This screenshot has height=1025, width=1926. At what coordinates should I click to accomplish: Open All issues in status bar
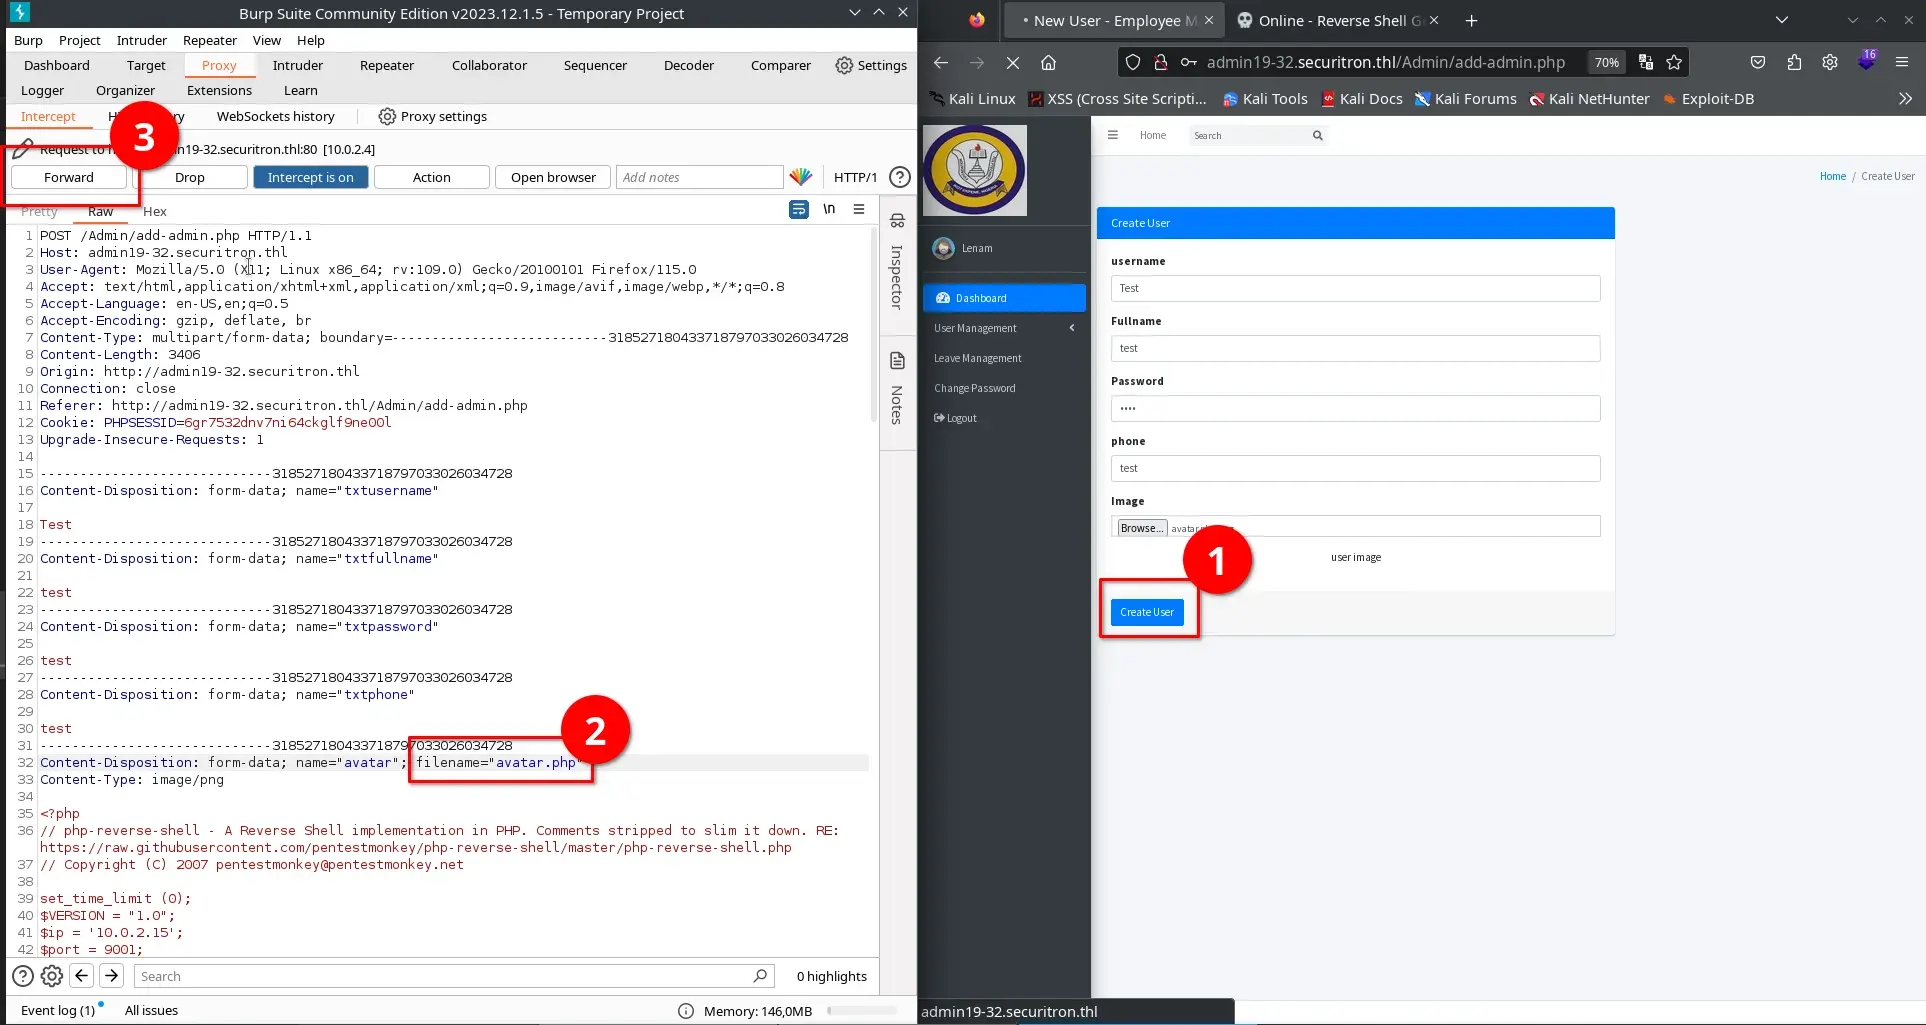[x=151, y=1010]
